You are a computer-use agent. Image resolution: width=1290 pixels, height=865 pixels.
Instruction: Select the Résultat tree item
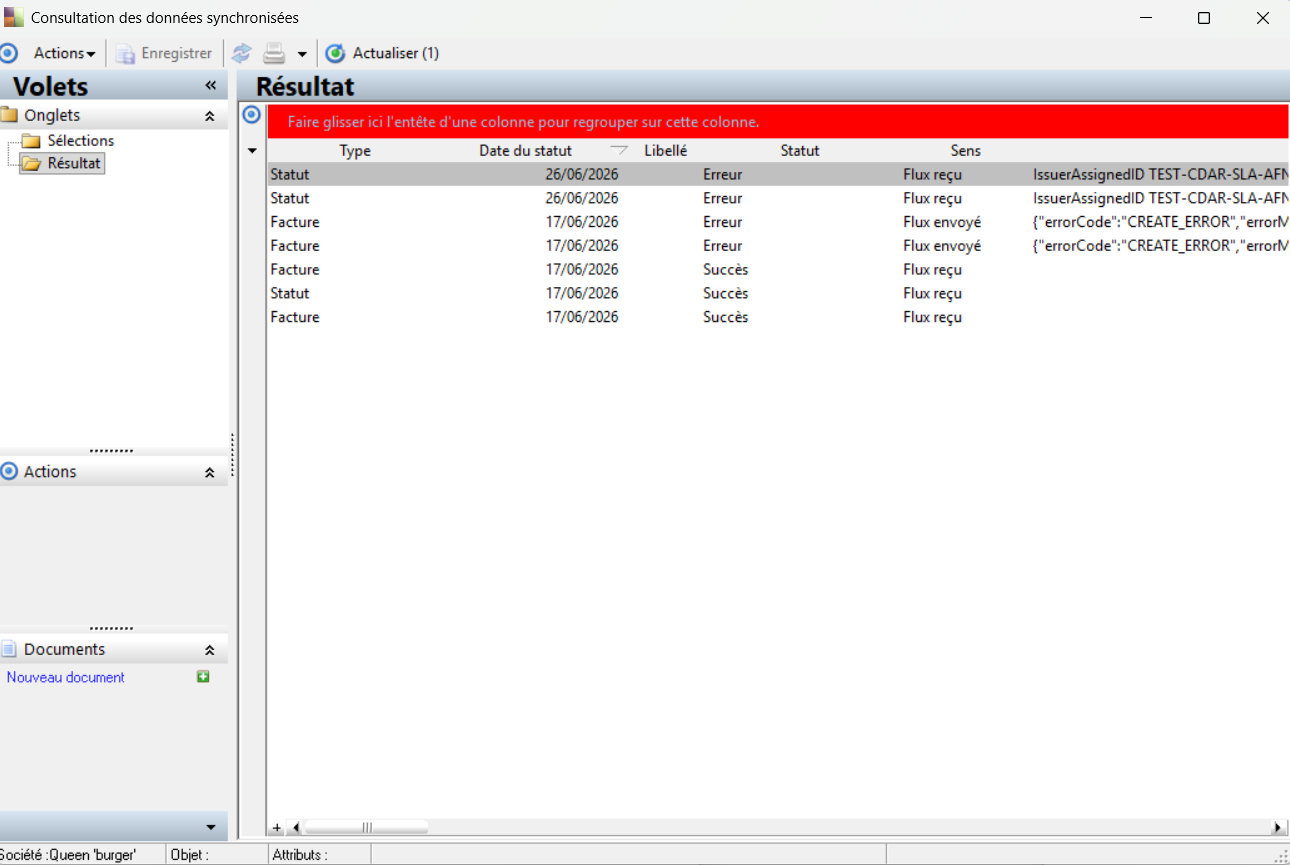(x=74, y=162)
